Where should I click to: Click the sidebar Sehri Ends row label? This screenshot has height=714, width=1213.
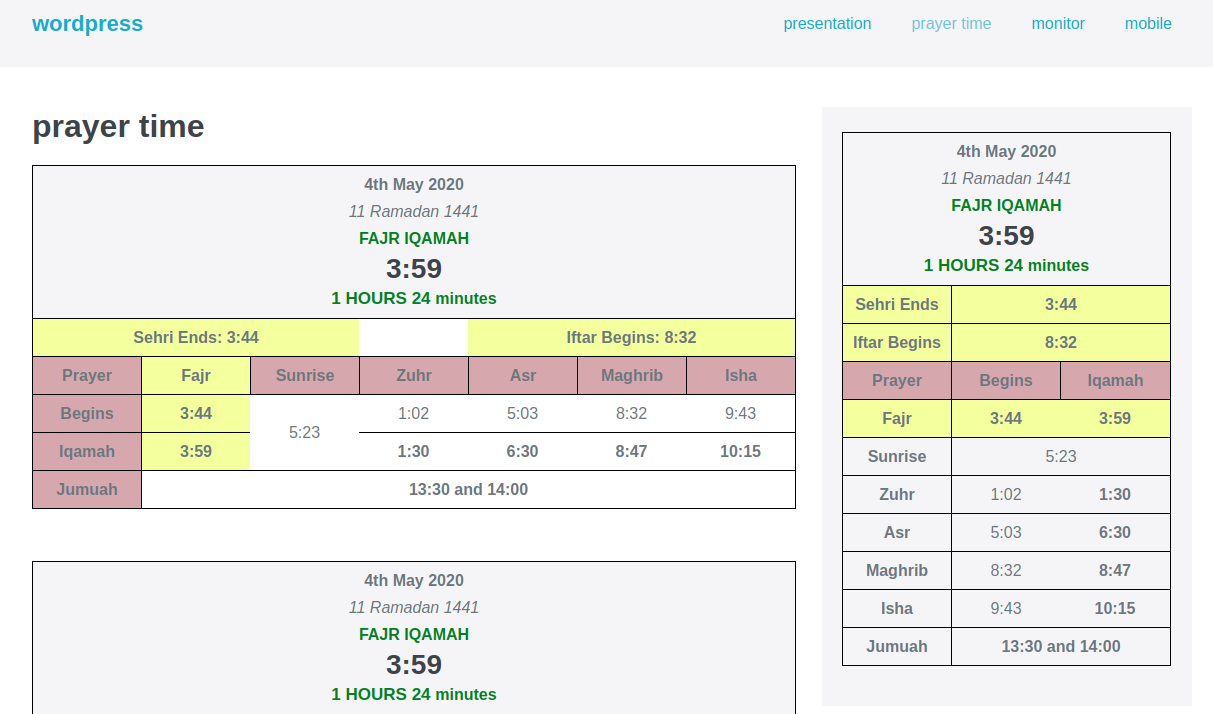[897, 305]
